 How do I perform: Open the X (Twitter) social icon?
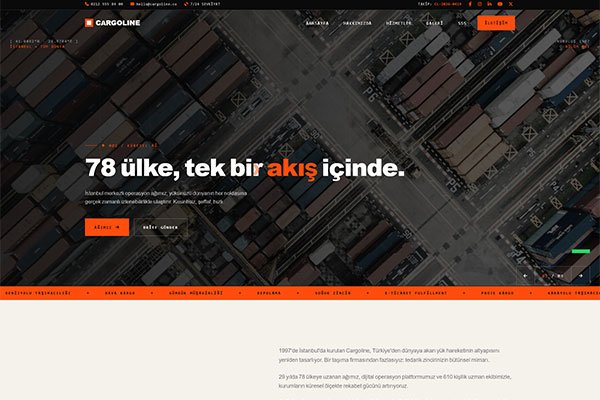(510, 4)
